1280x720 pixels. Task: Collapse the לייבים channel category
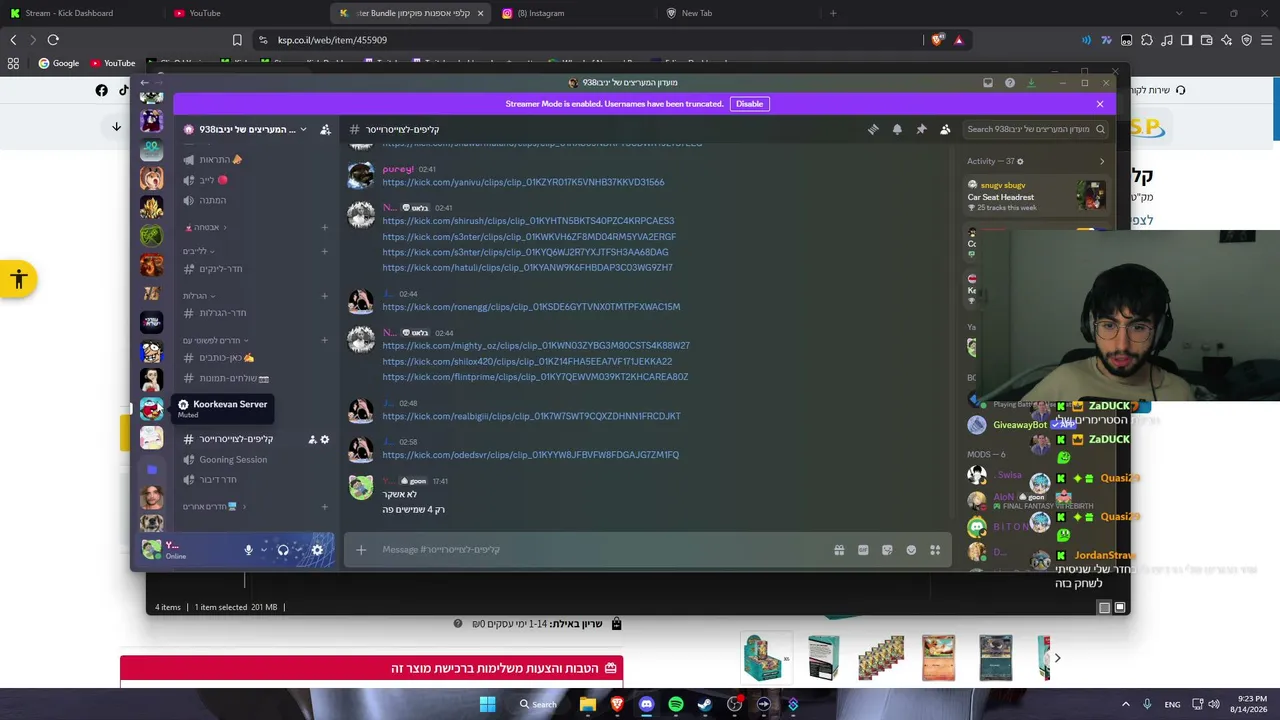pos(199,251)
